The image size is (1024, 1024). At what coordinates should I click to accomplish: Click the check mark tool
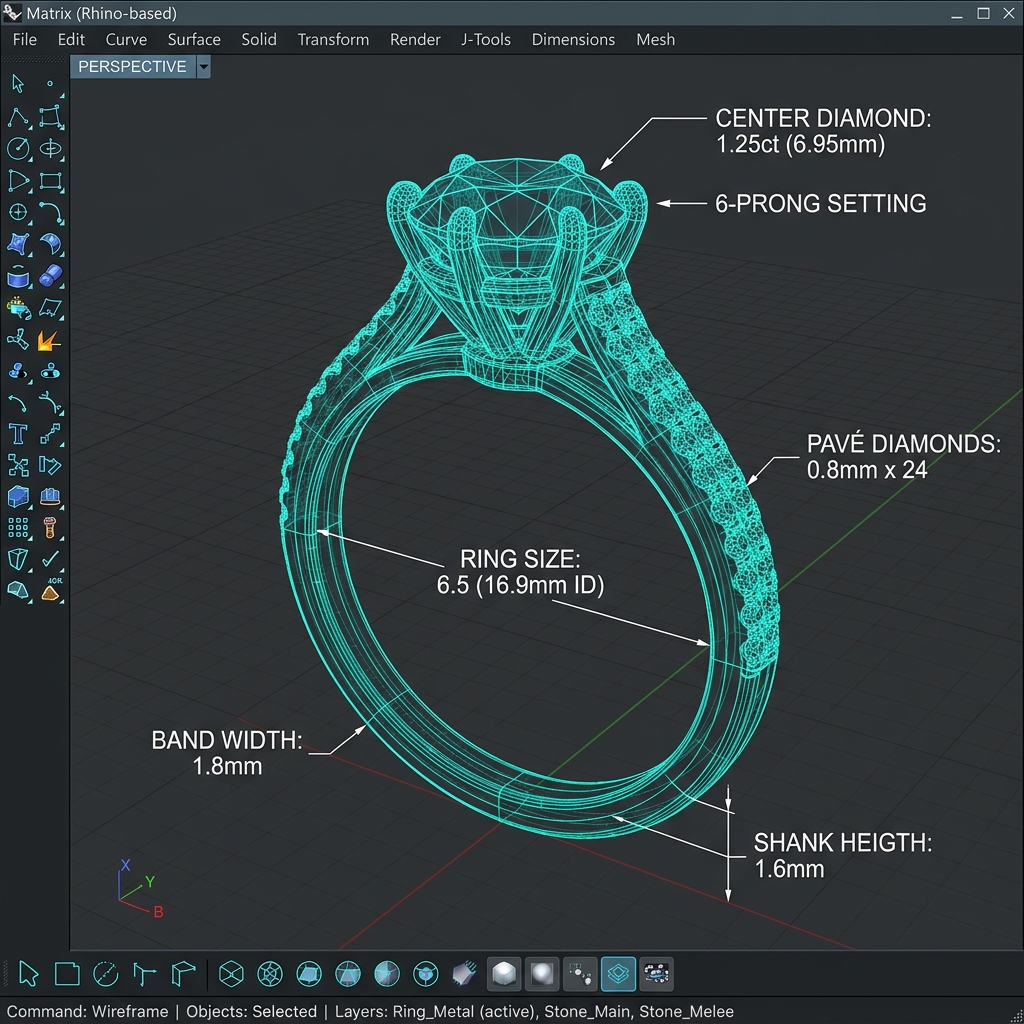(50, 559)
